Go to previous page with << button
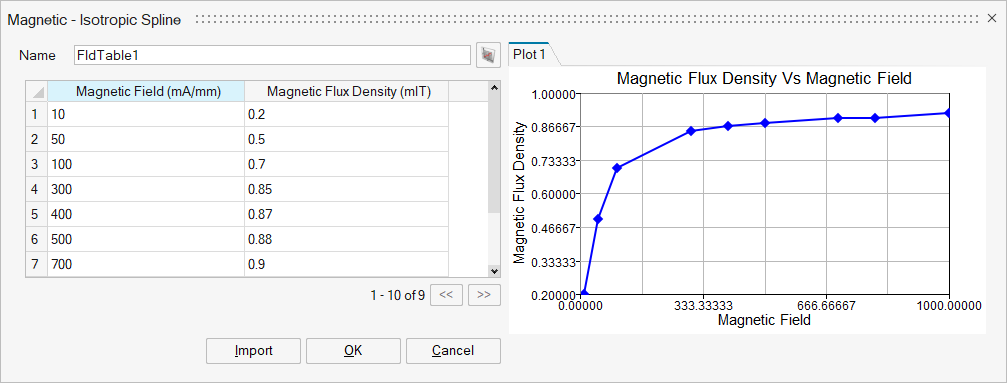Image resolution: width=1007 pixels, height=383 pixels. pos(446,295)
